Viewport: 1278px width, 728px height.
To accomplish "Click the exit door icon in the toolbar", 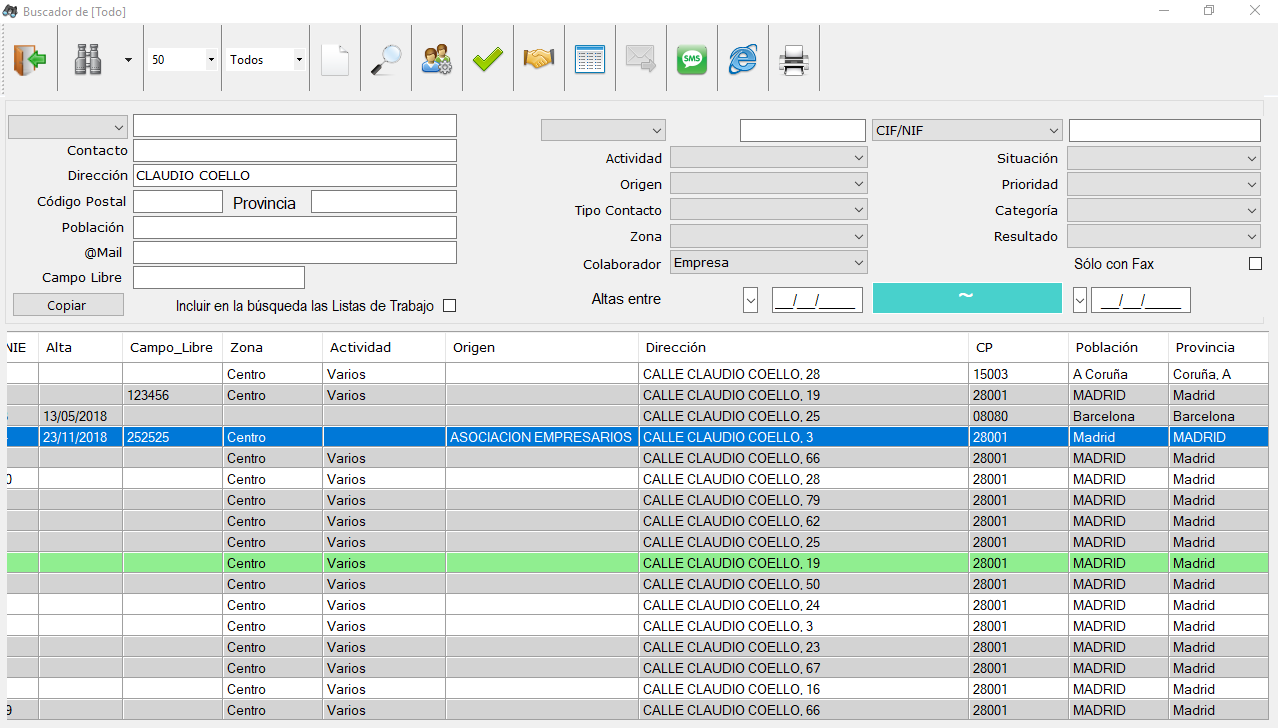I will [x=30, y=60].
